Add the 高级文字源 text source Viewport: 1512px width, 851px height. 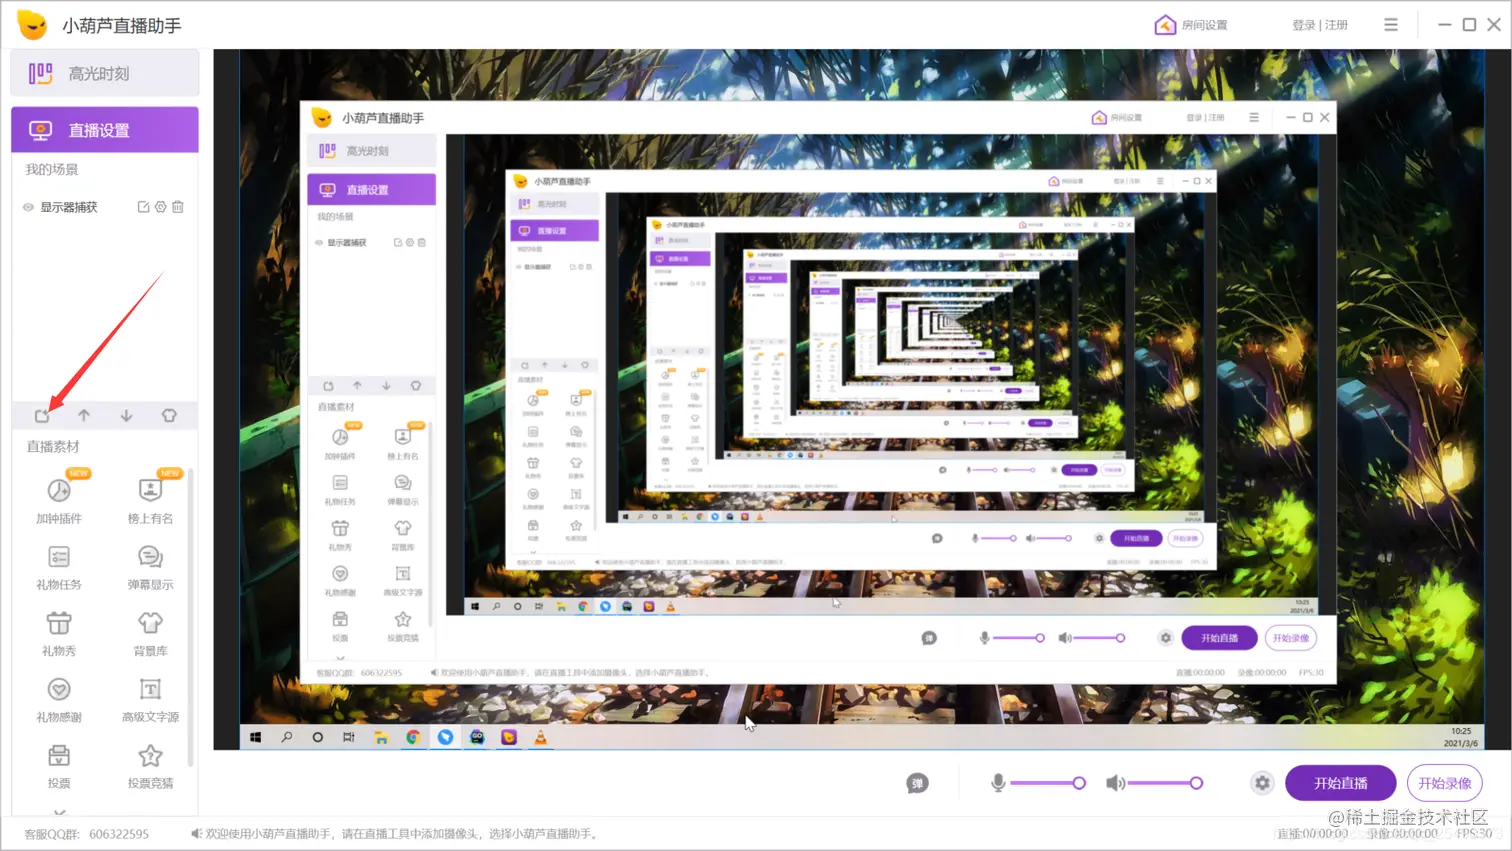(150, 699)
